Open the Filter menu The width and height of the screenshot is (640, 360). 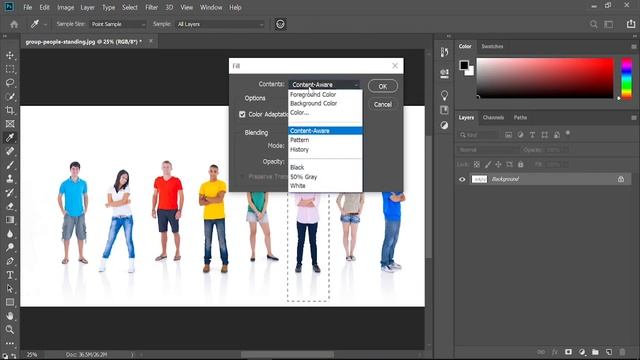point(151,7)
